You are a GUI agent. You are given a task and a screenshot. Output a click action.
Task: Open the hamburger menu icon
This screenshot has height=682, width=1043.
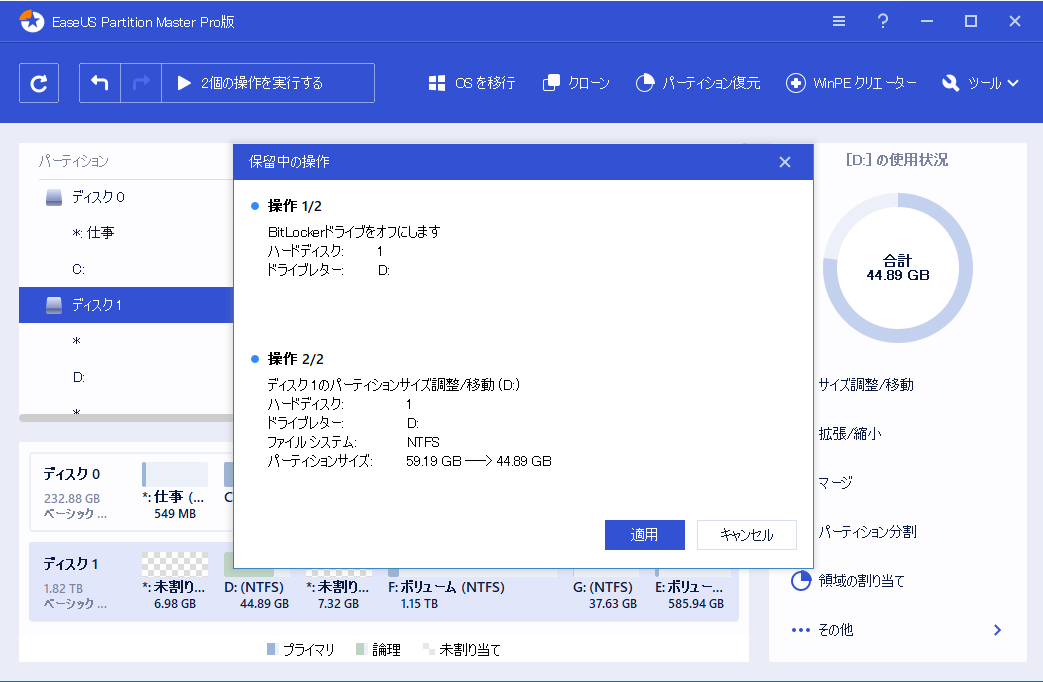coord(838,20)
